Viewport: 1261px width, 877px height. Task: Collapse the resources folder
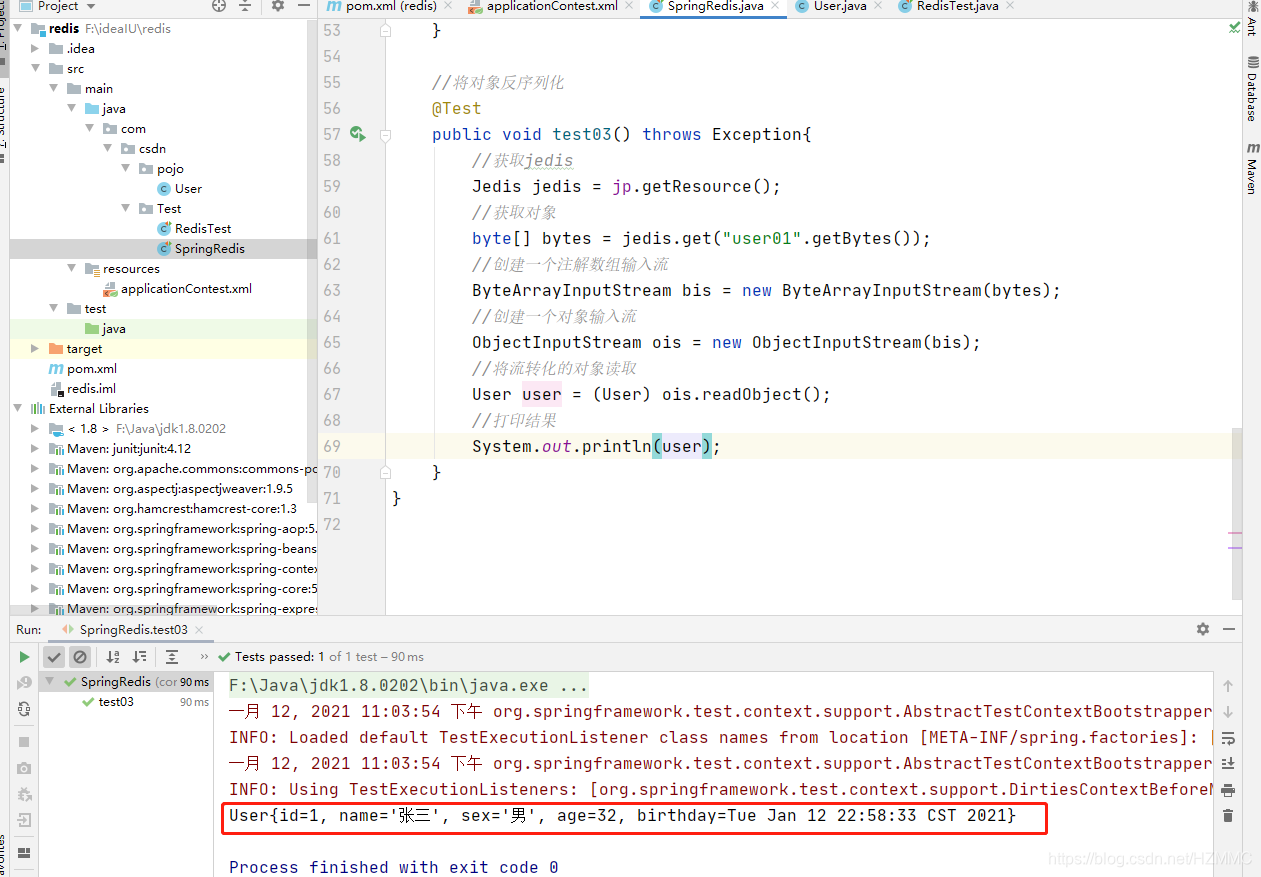click(72, 269)
